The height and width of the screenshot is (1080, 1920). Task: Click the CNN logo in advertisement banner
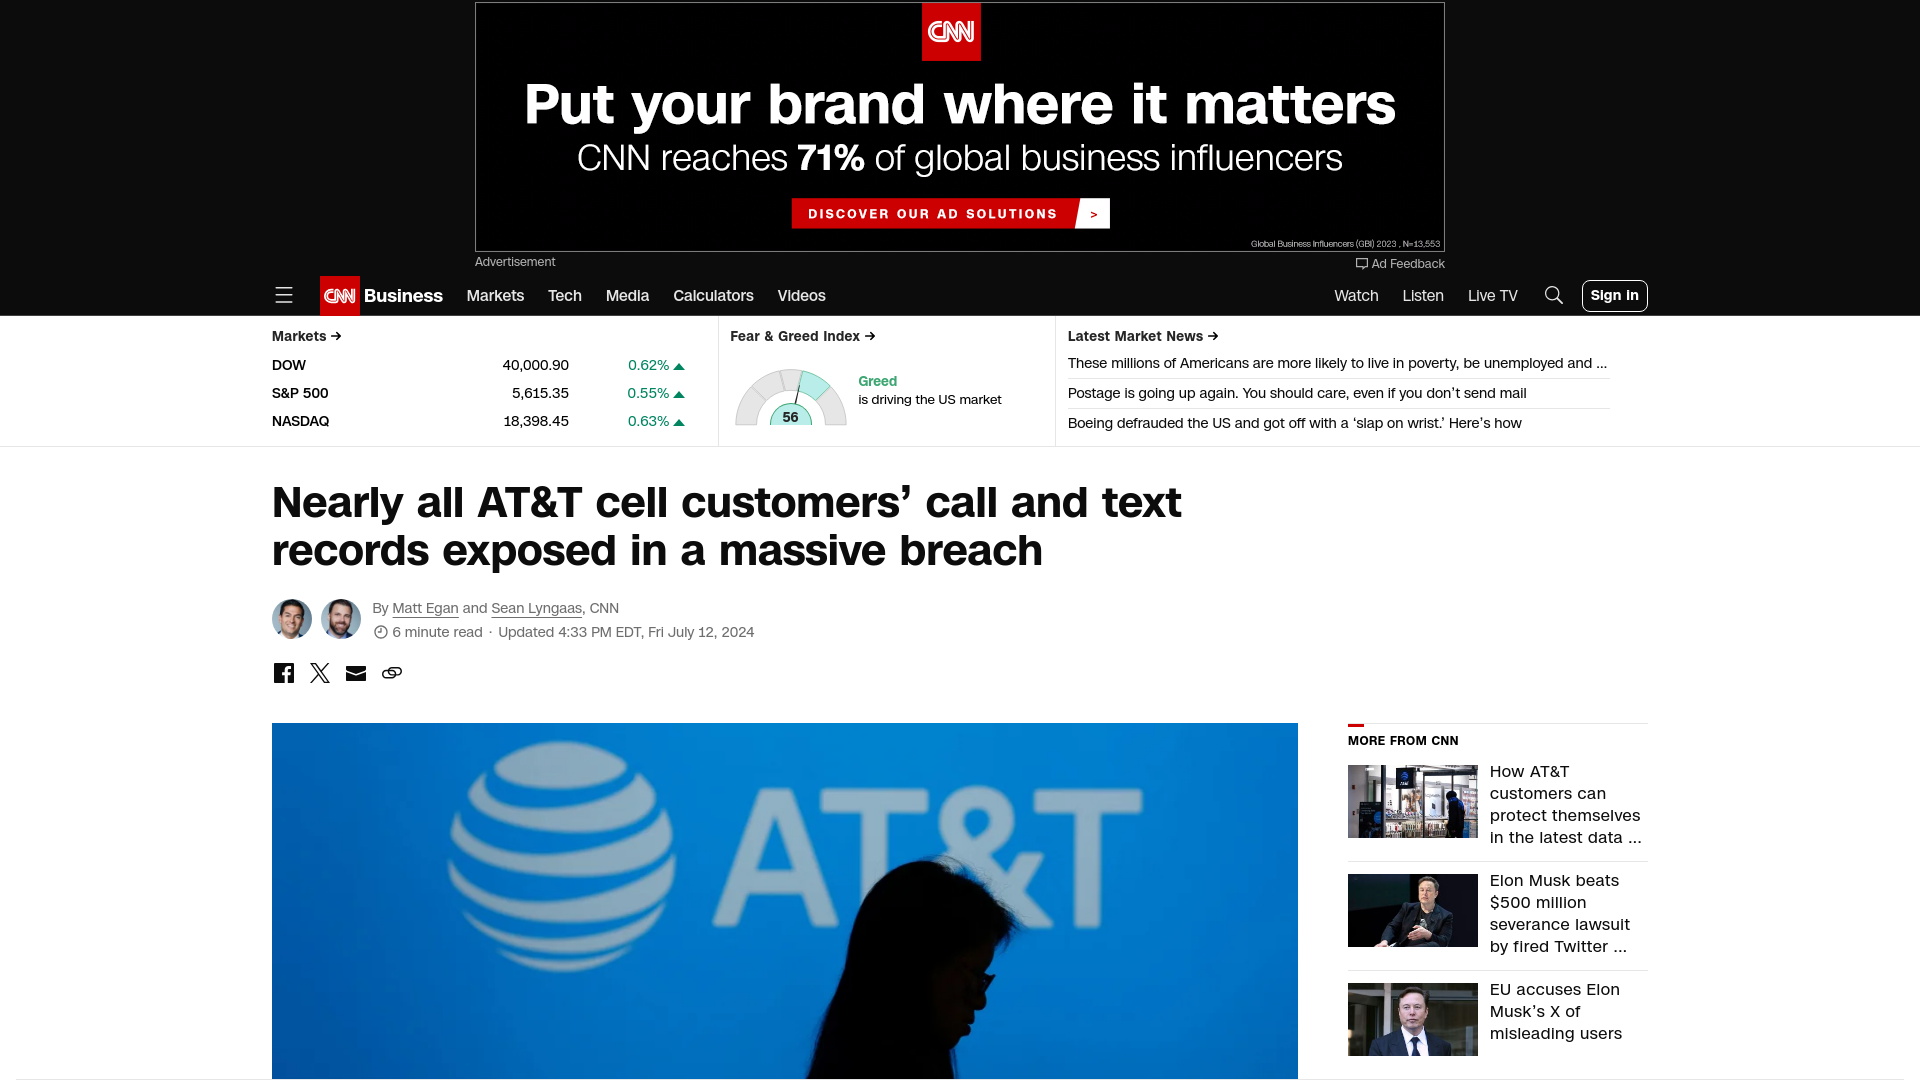pos(951,32)
